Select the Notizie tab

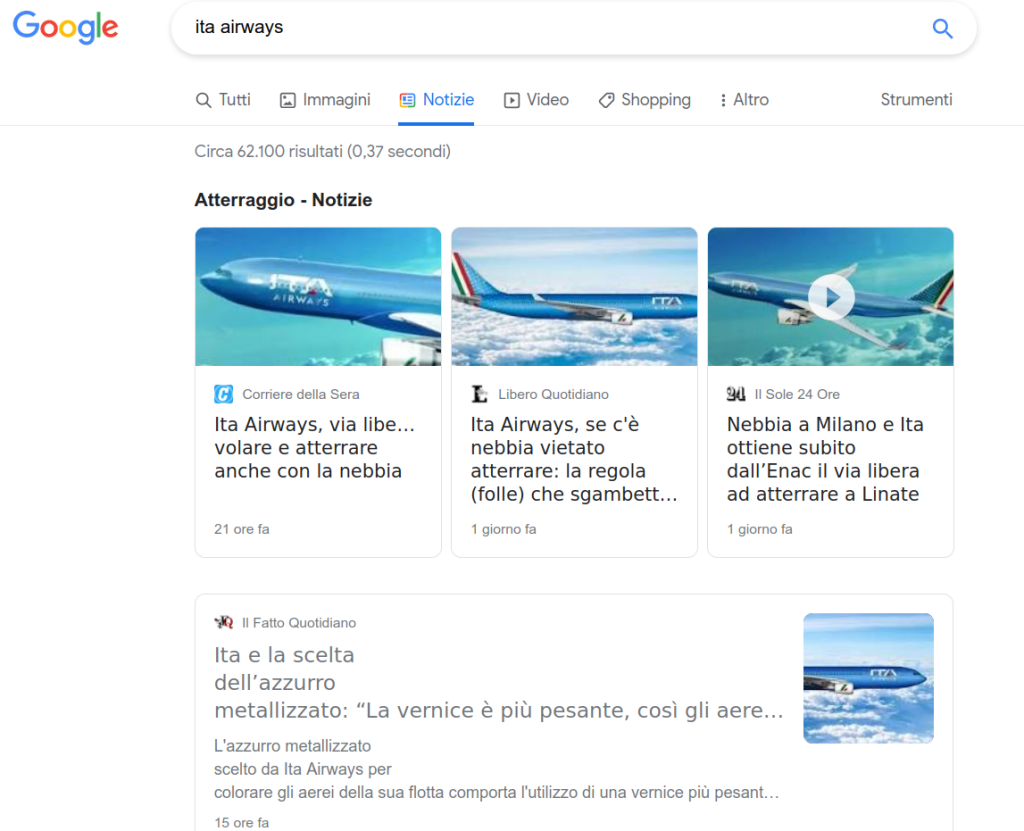click(436, 100)
